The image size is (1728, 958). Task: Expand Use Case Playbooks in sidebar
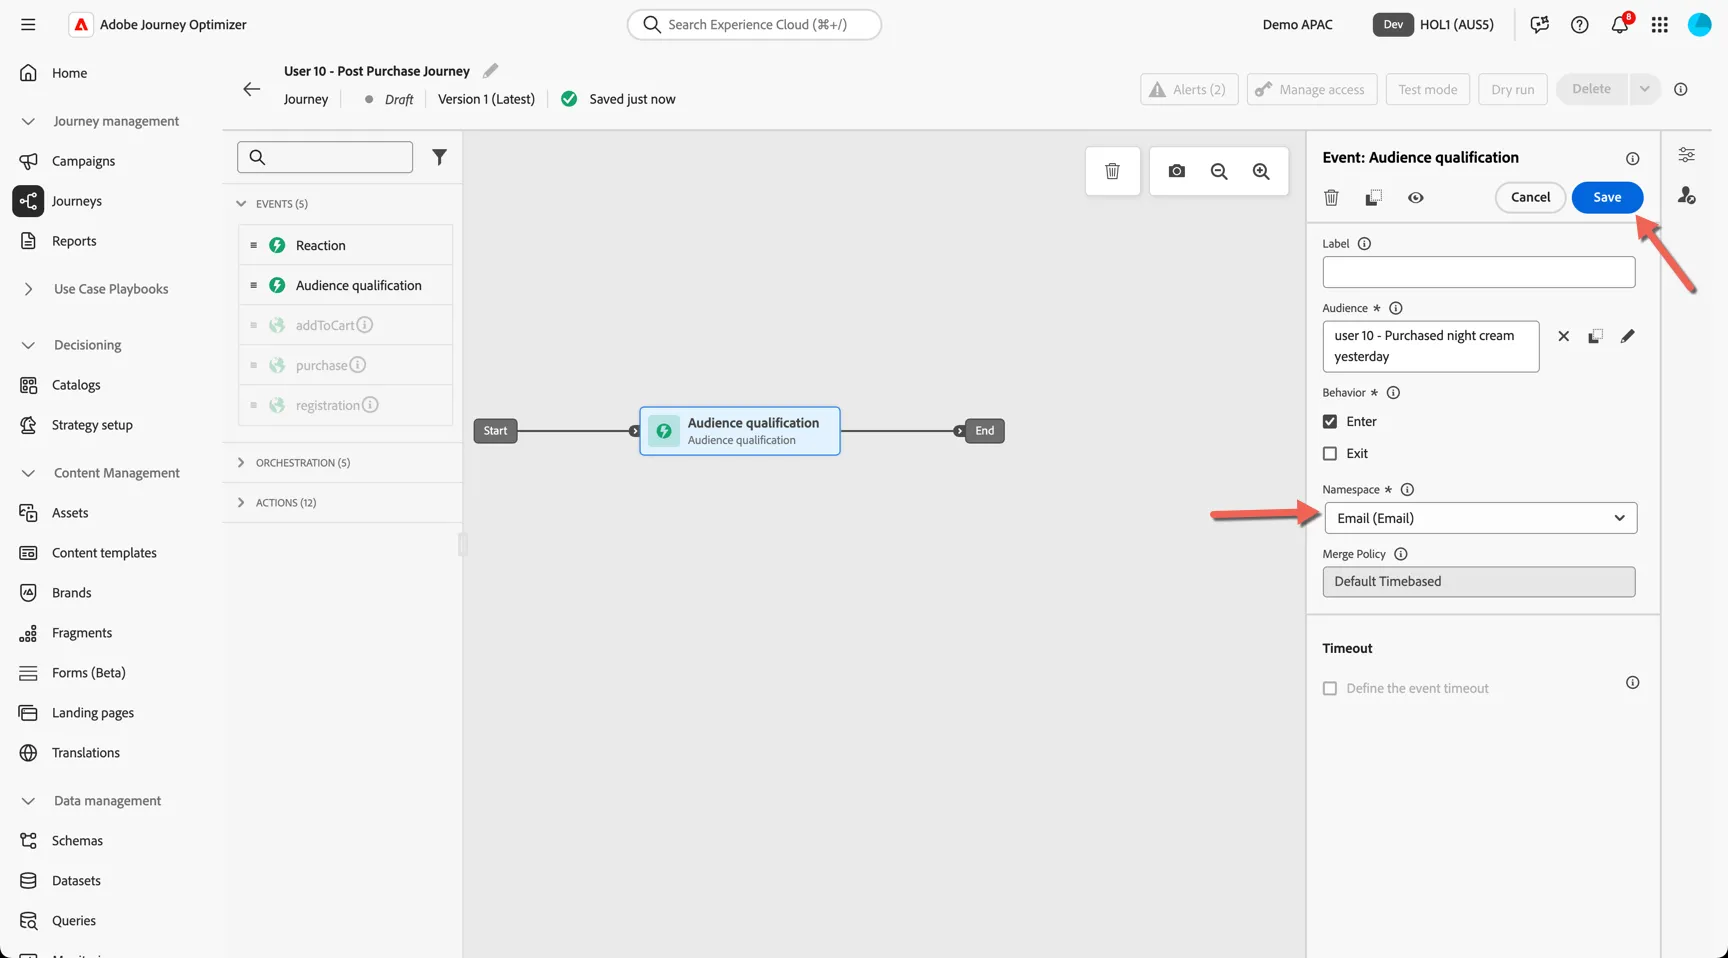28,289
